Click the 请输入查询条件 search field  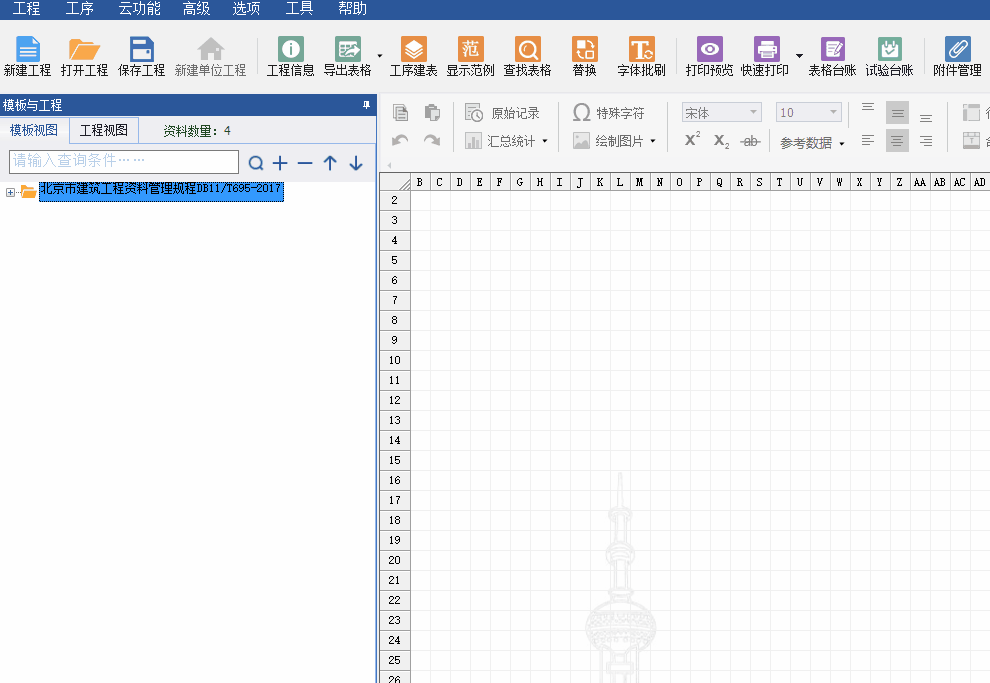coord(124,161)
